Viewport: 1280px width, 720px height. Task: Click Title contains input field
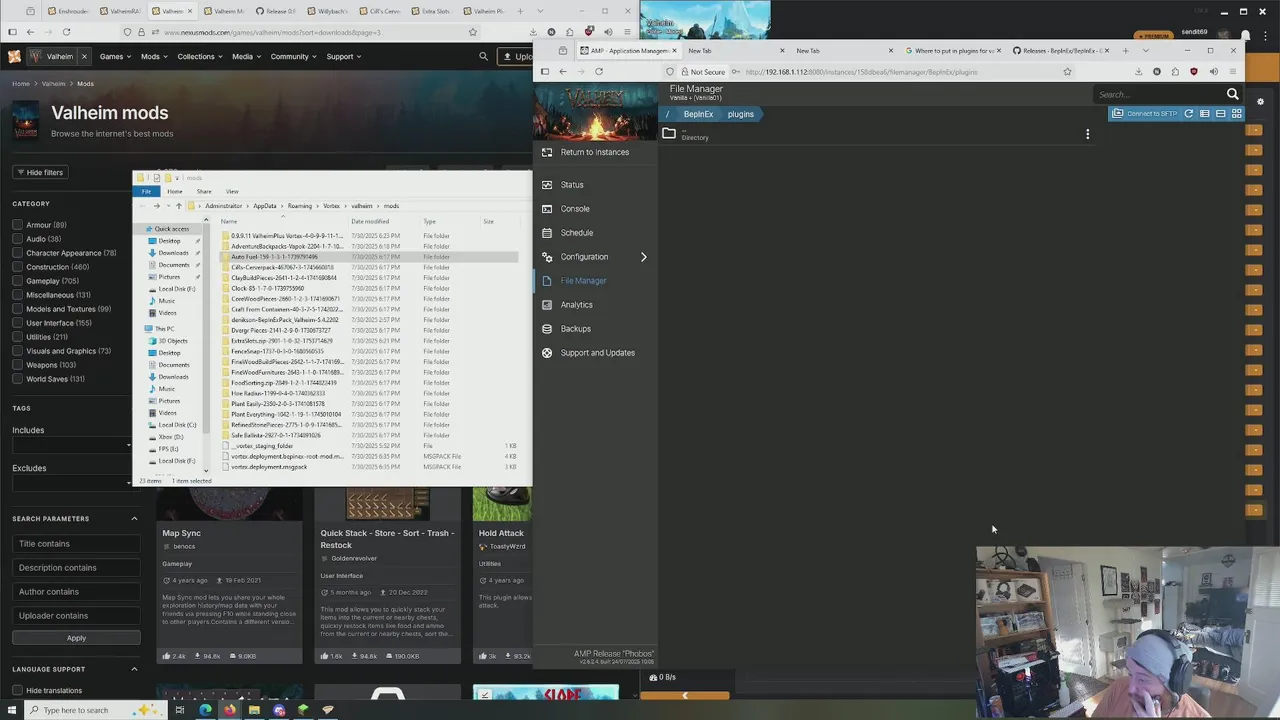pos(76,544)
